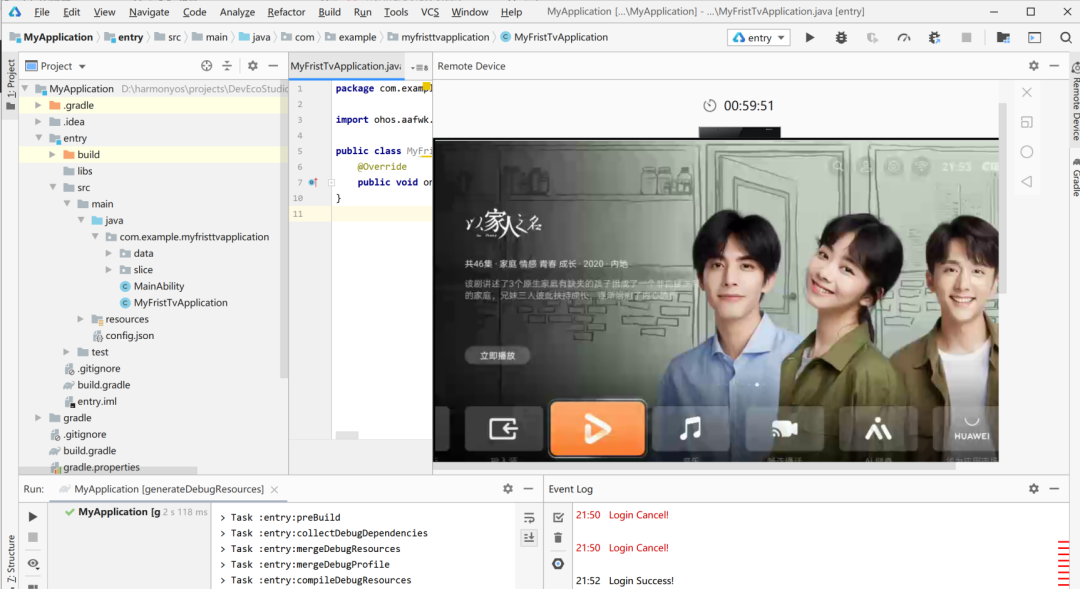Click the search magnifier in the toolbar
Screen dimensions: 1080x589
click(1064, 37)
